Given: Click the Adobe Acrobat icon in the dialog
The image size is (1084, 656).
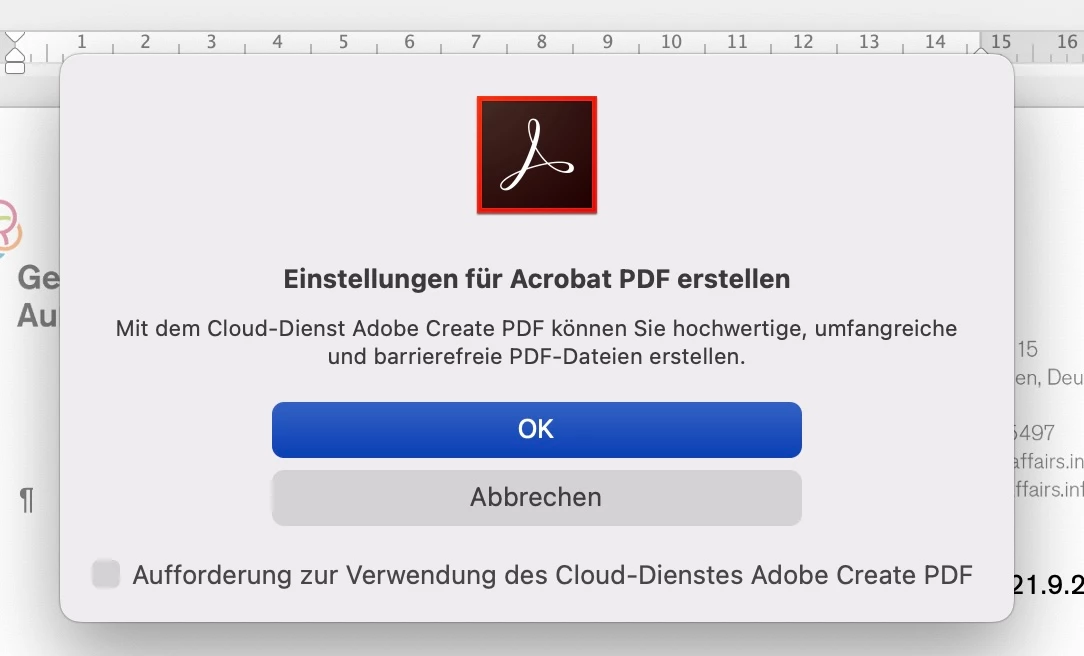Looking at the screenshot, I should 536,155.
